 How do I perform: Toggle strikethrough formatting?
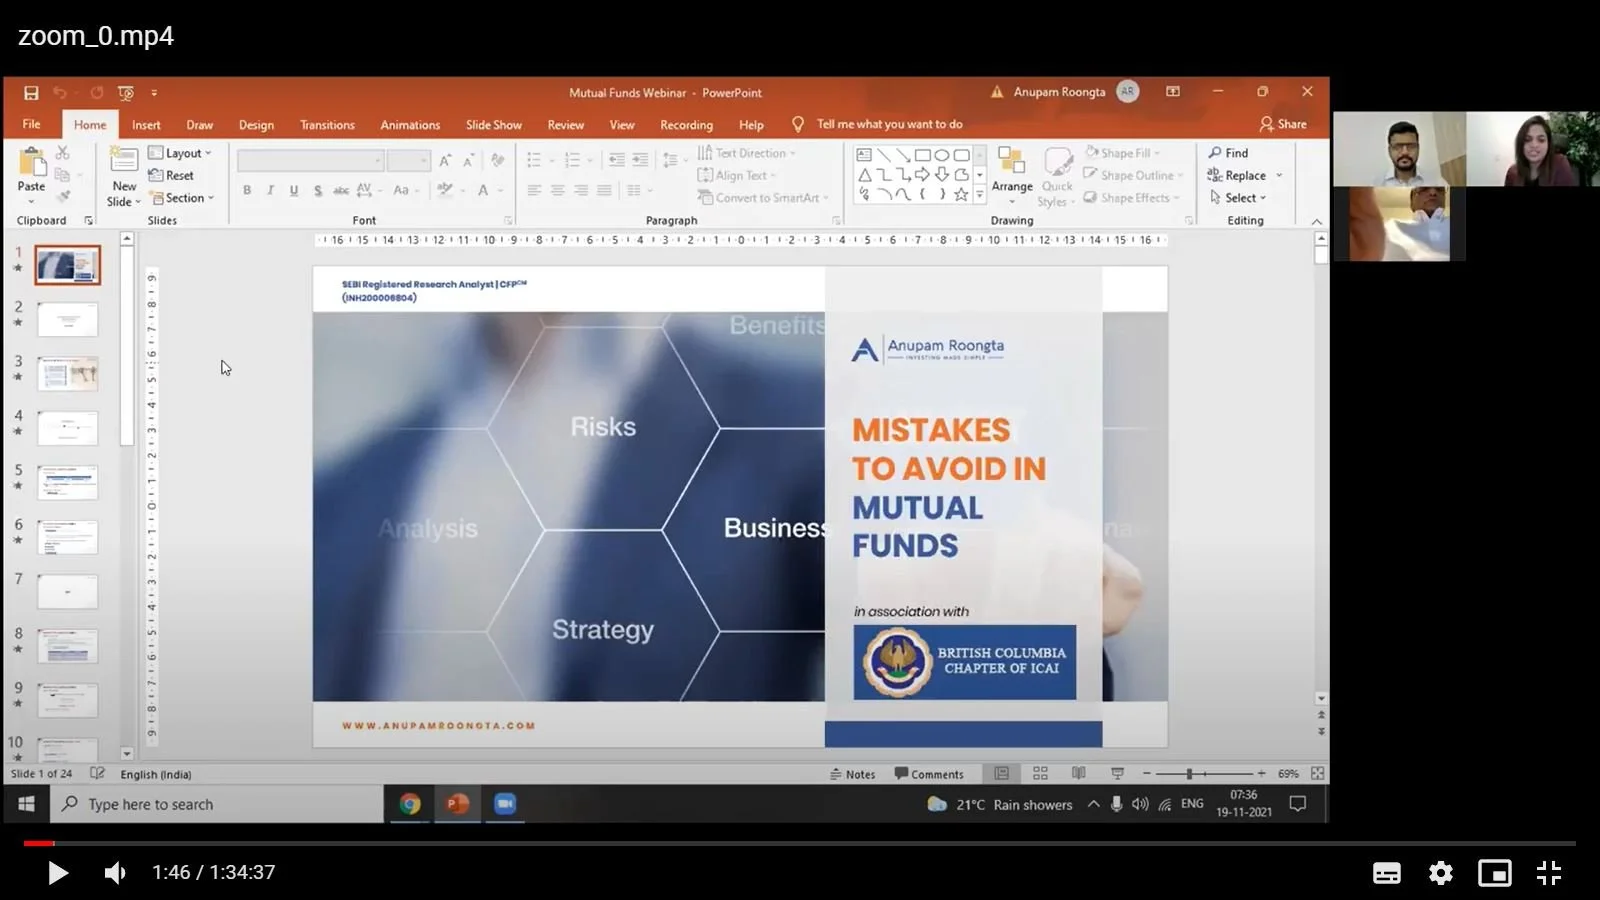pos(341,190)
